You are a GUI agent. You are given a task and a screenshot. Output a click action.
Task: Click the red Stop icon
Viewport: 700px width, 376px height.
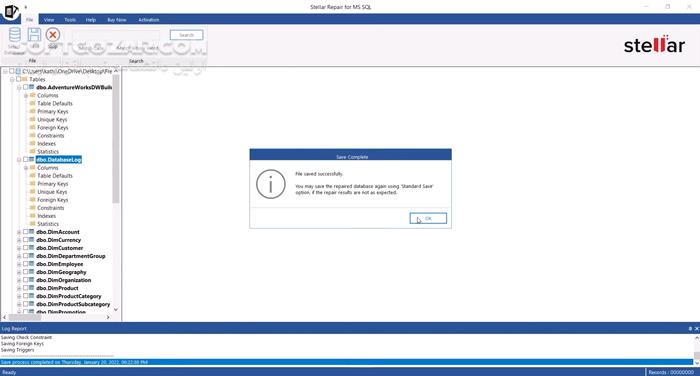pyautogui.click(x=53, y=35)
